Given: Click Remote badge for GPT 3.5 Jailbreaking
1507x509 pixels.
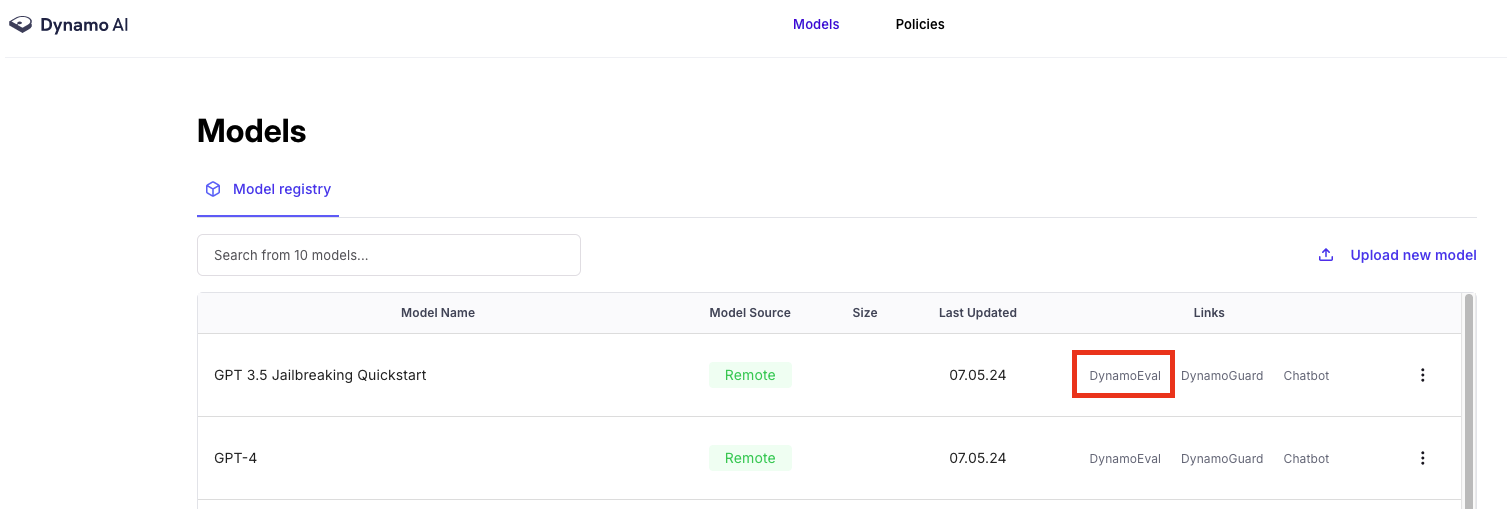Looking at the screenshot, I should pos(750,375).
